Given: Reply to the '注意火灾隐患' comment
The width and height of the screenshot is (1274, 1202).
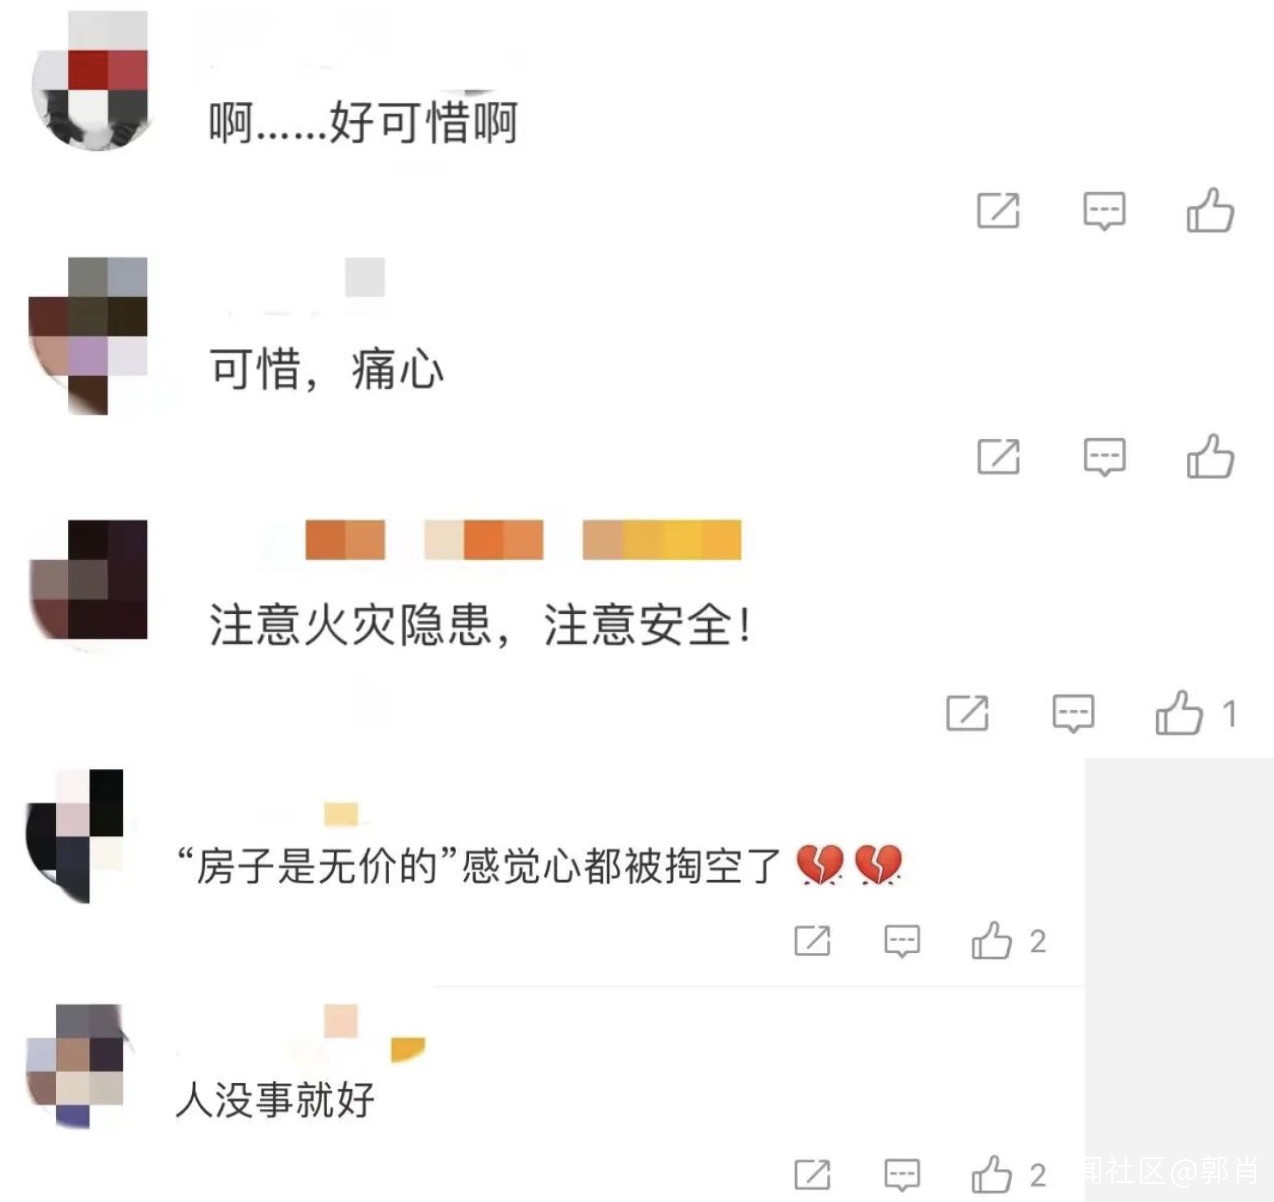Looking at the screenshot, I should (x=1073, y=714).
